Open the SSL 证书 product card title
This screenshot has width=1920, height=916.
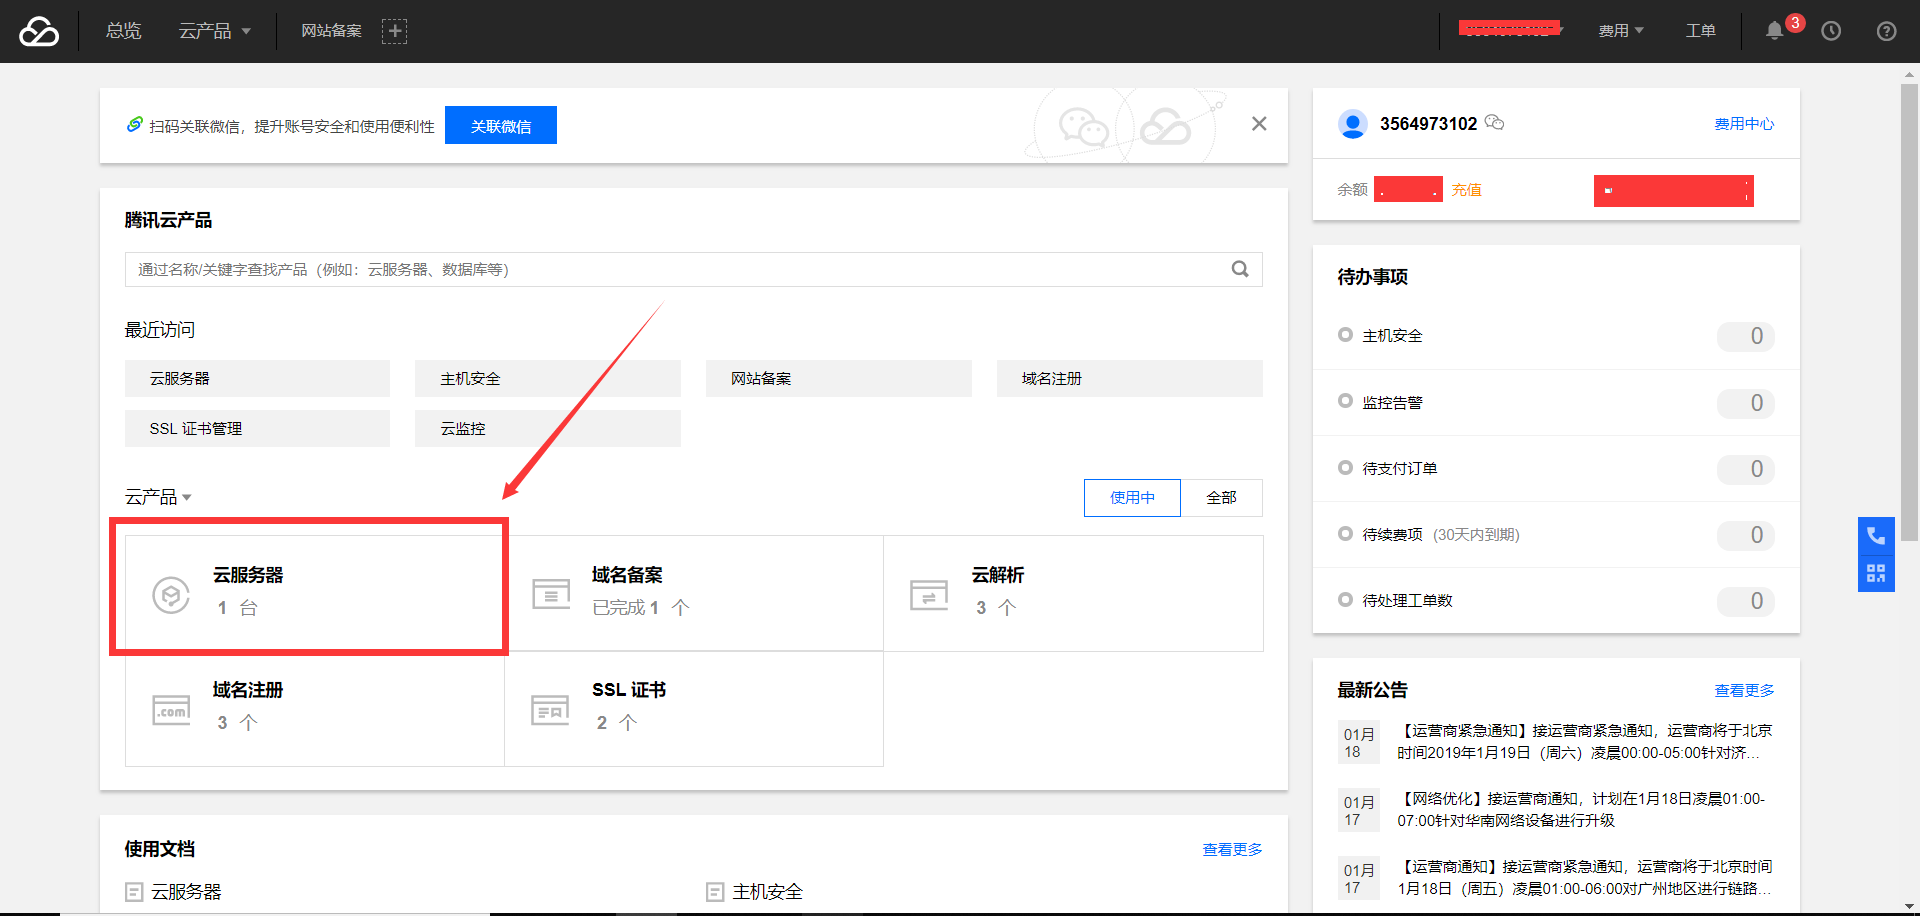pos(629,690)
